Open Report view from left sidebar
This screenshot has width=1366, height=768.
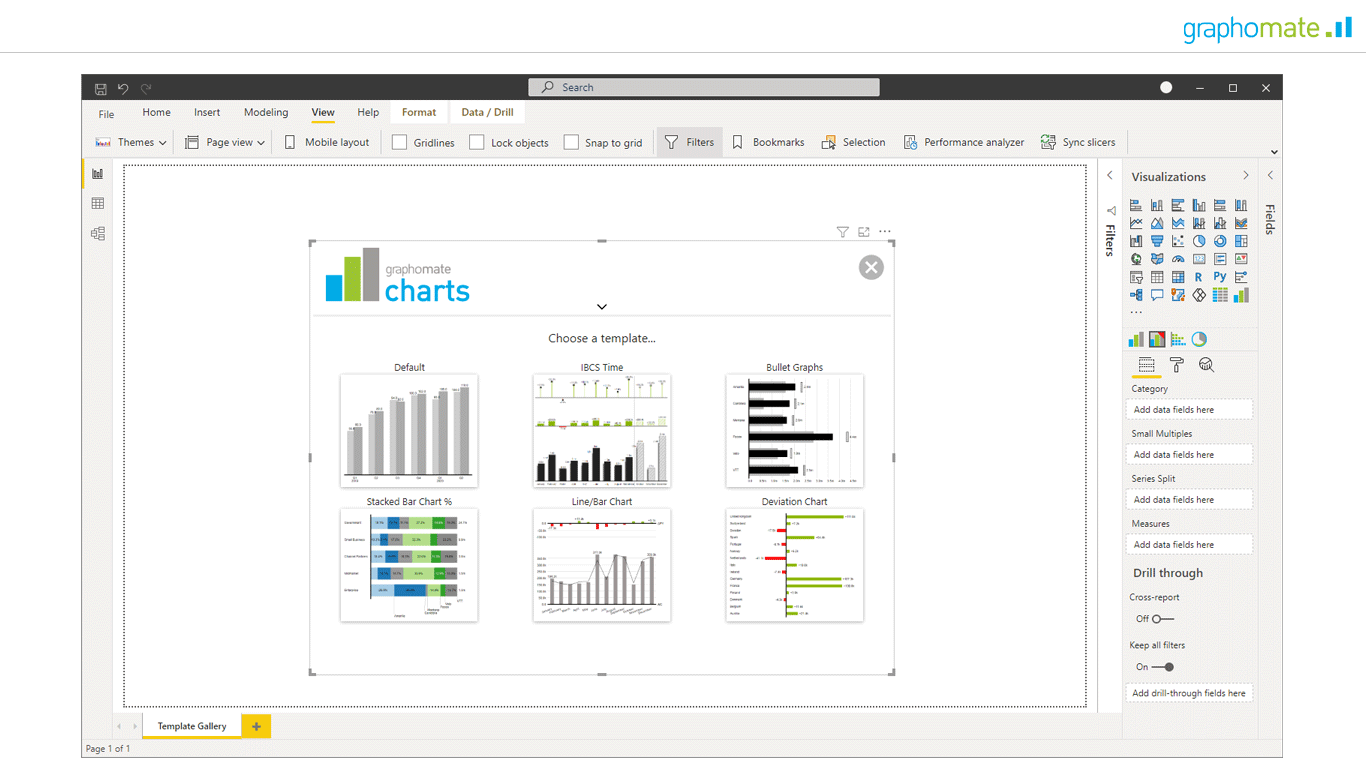pyautogui.click(x=97, y=174)
